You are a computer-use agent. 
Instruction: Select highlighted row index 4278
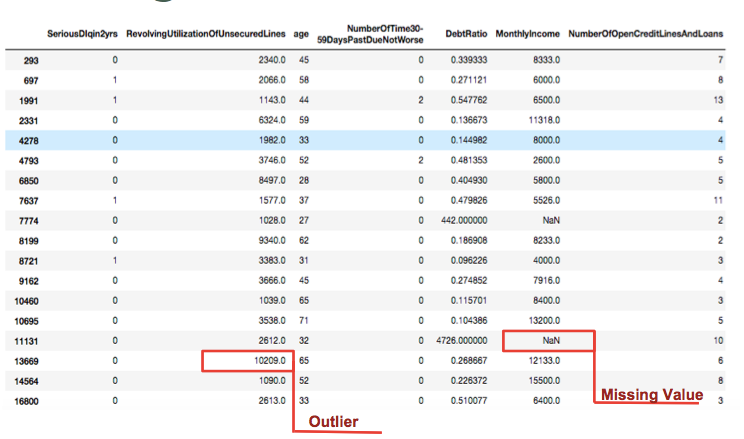click(x=28, y=140)
